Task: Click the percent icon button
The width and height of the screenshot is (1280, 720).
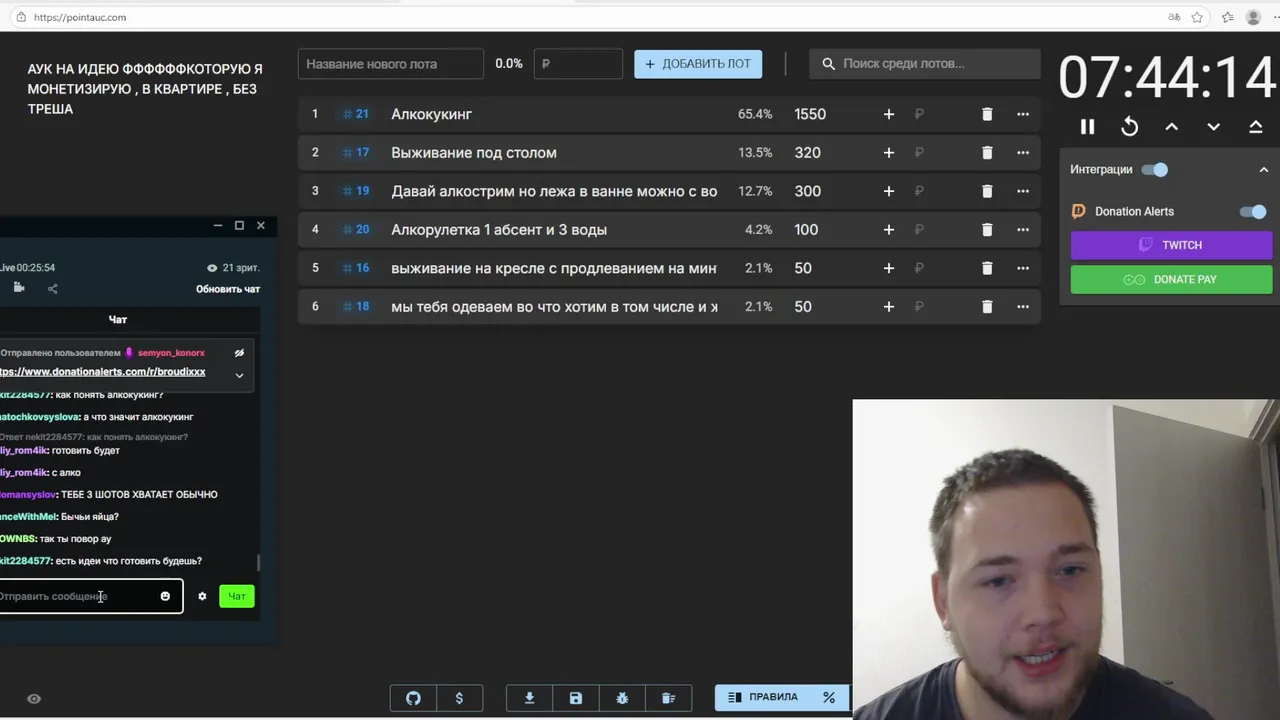Action: pos(829,697)
